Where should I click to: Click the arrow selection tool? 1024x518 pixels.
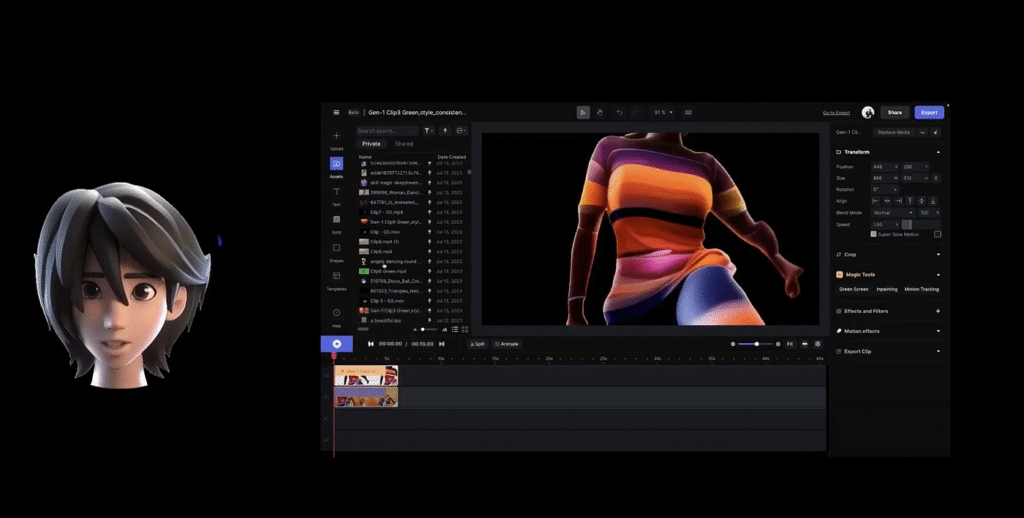click(583, 113)
